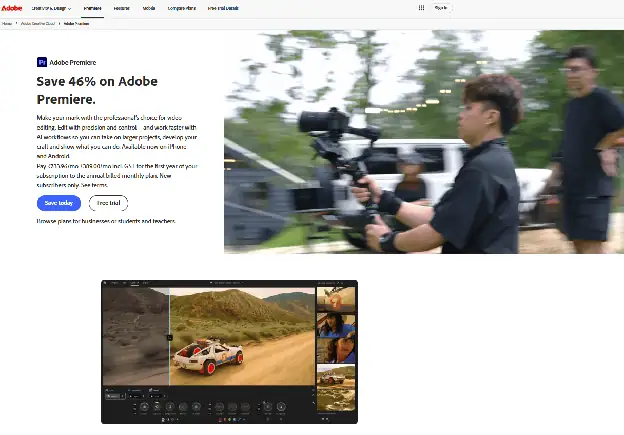Open the See terms link
The height and width of the screenshot is (435, 624).
(94, 185)
